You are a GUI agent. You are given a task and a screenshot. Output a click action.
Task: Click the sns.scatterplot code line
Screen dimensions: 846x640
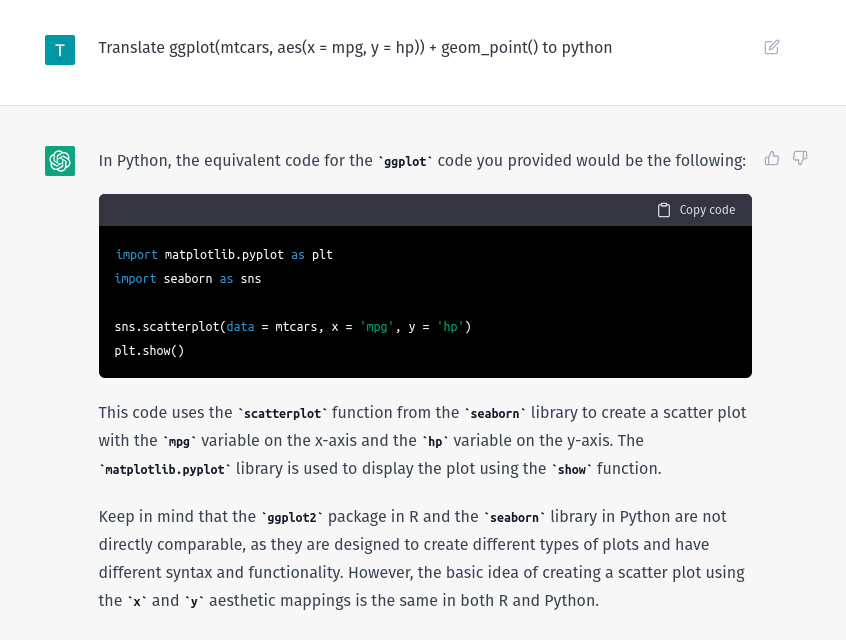tap(292, 326)
